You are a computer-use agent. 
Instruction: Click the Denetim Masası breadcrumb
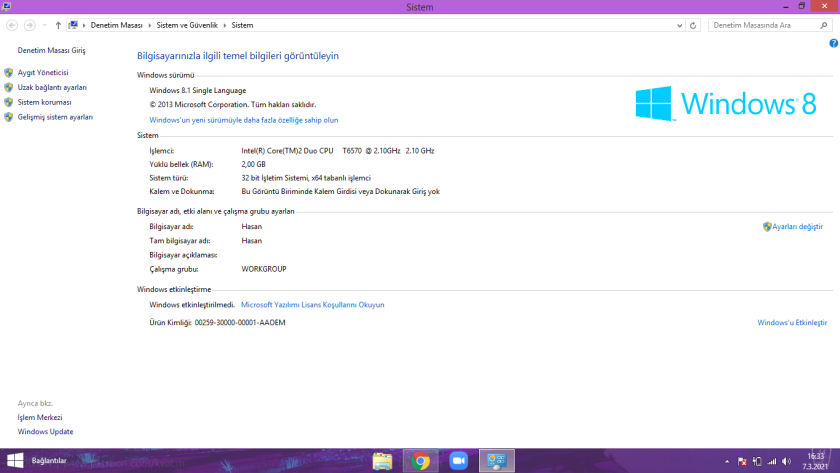116,24
